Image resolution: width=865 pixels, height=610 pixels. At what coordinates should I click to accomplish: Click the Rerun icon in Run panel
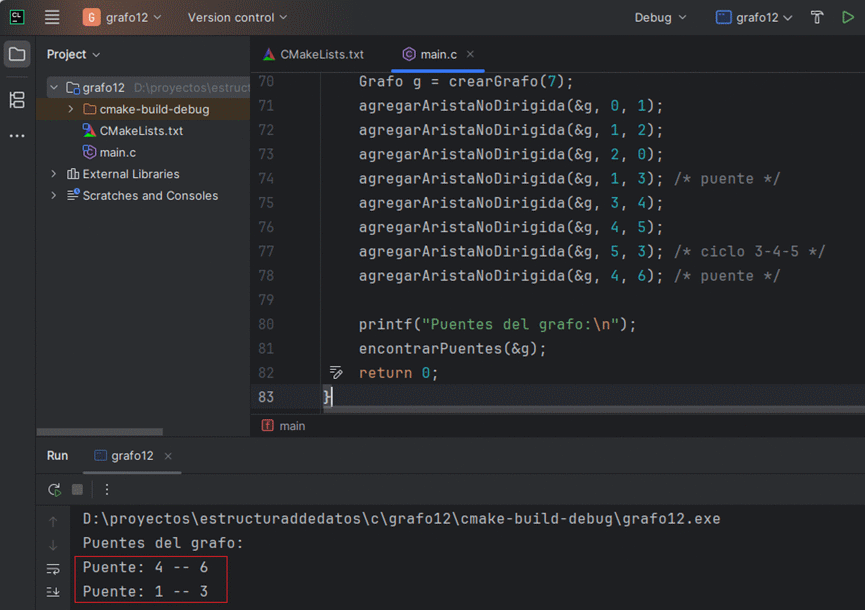54,490
